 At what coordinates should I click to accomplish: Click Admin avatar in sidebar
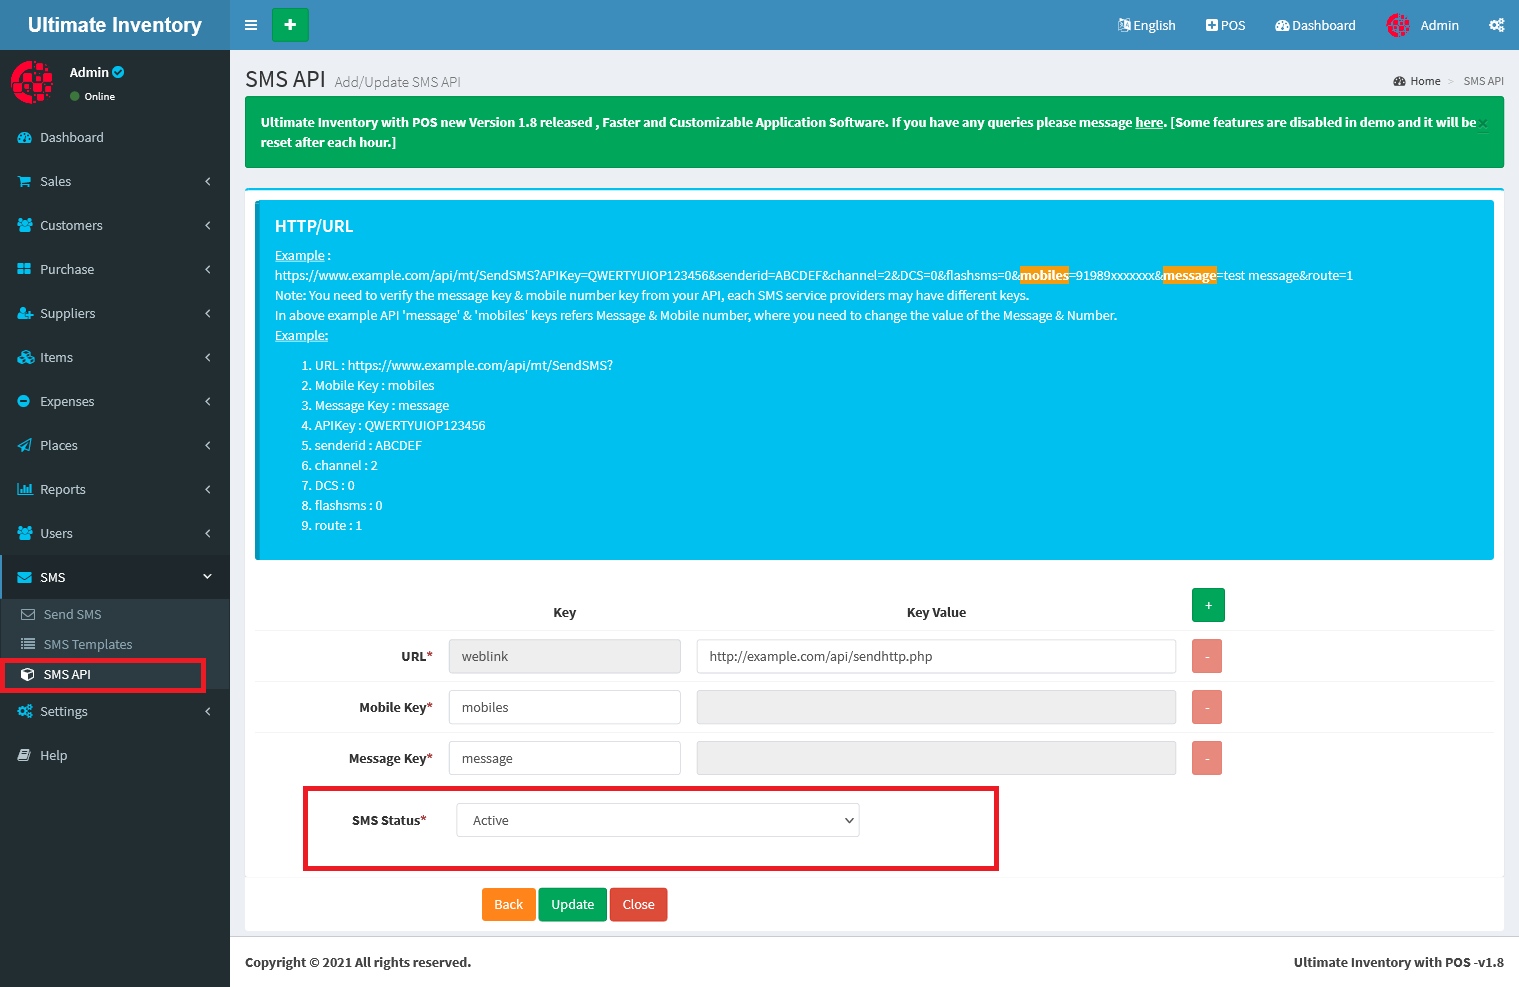coord(32,82)
